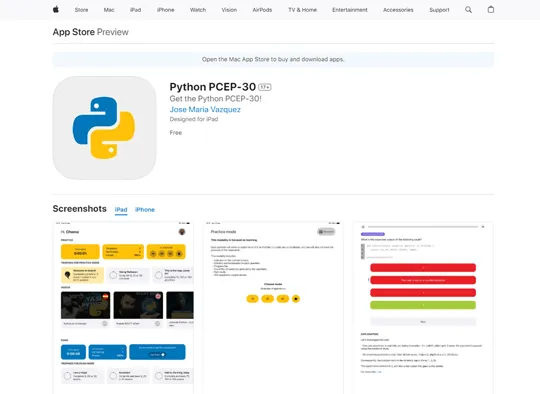540x394 pixels.
Task: Click the Apple logo icon
Action: [56, 10]
